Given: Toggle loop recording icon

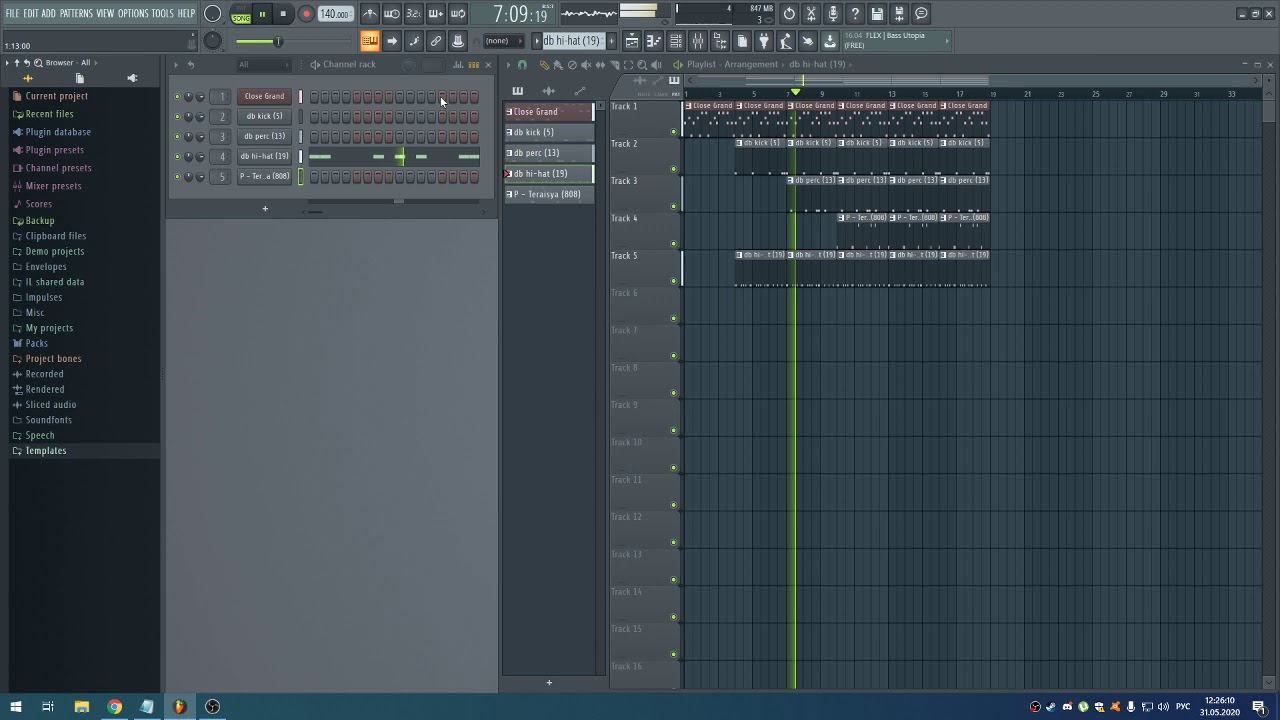Looking at the screenshot, I should coord(458,14).
